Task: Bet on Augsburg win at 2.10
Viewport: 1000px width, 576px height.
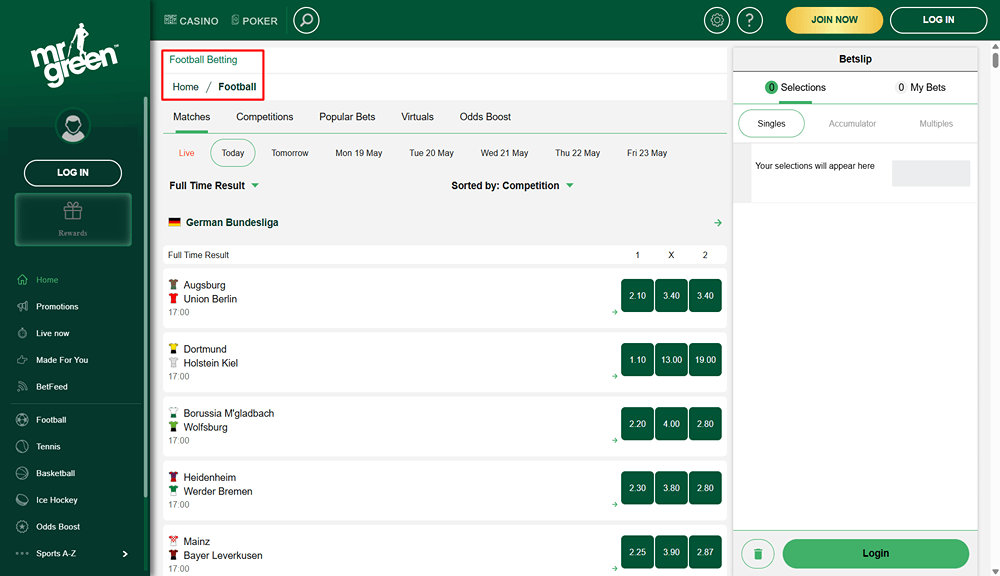Action: click(x=638, y=295)
